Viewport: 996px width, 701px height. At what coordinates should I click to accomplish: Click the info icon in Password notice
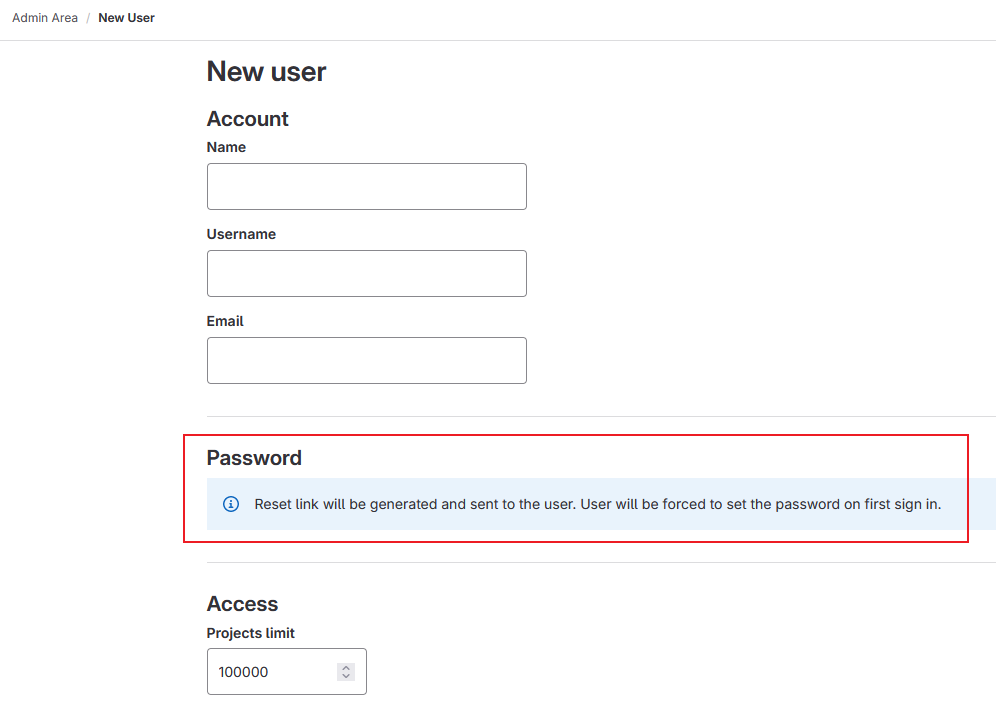click(x=231, y=504)
